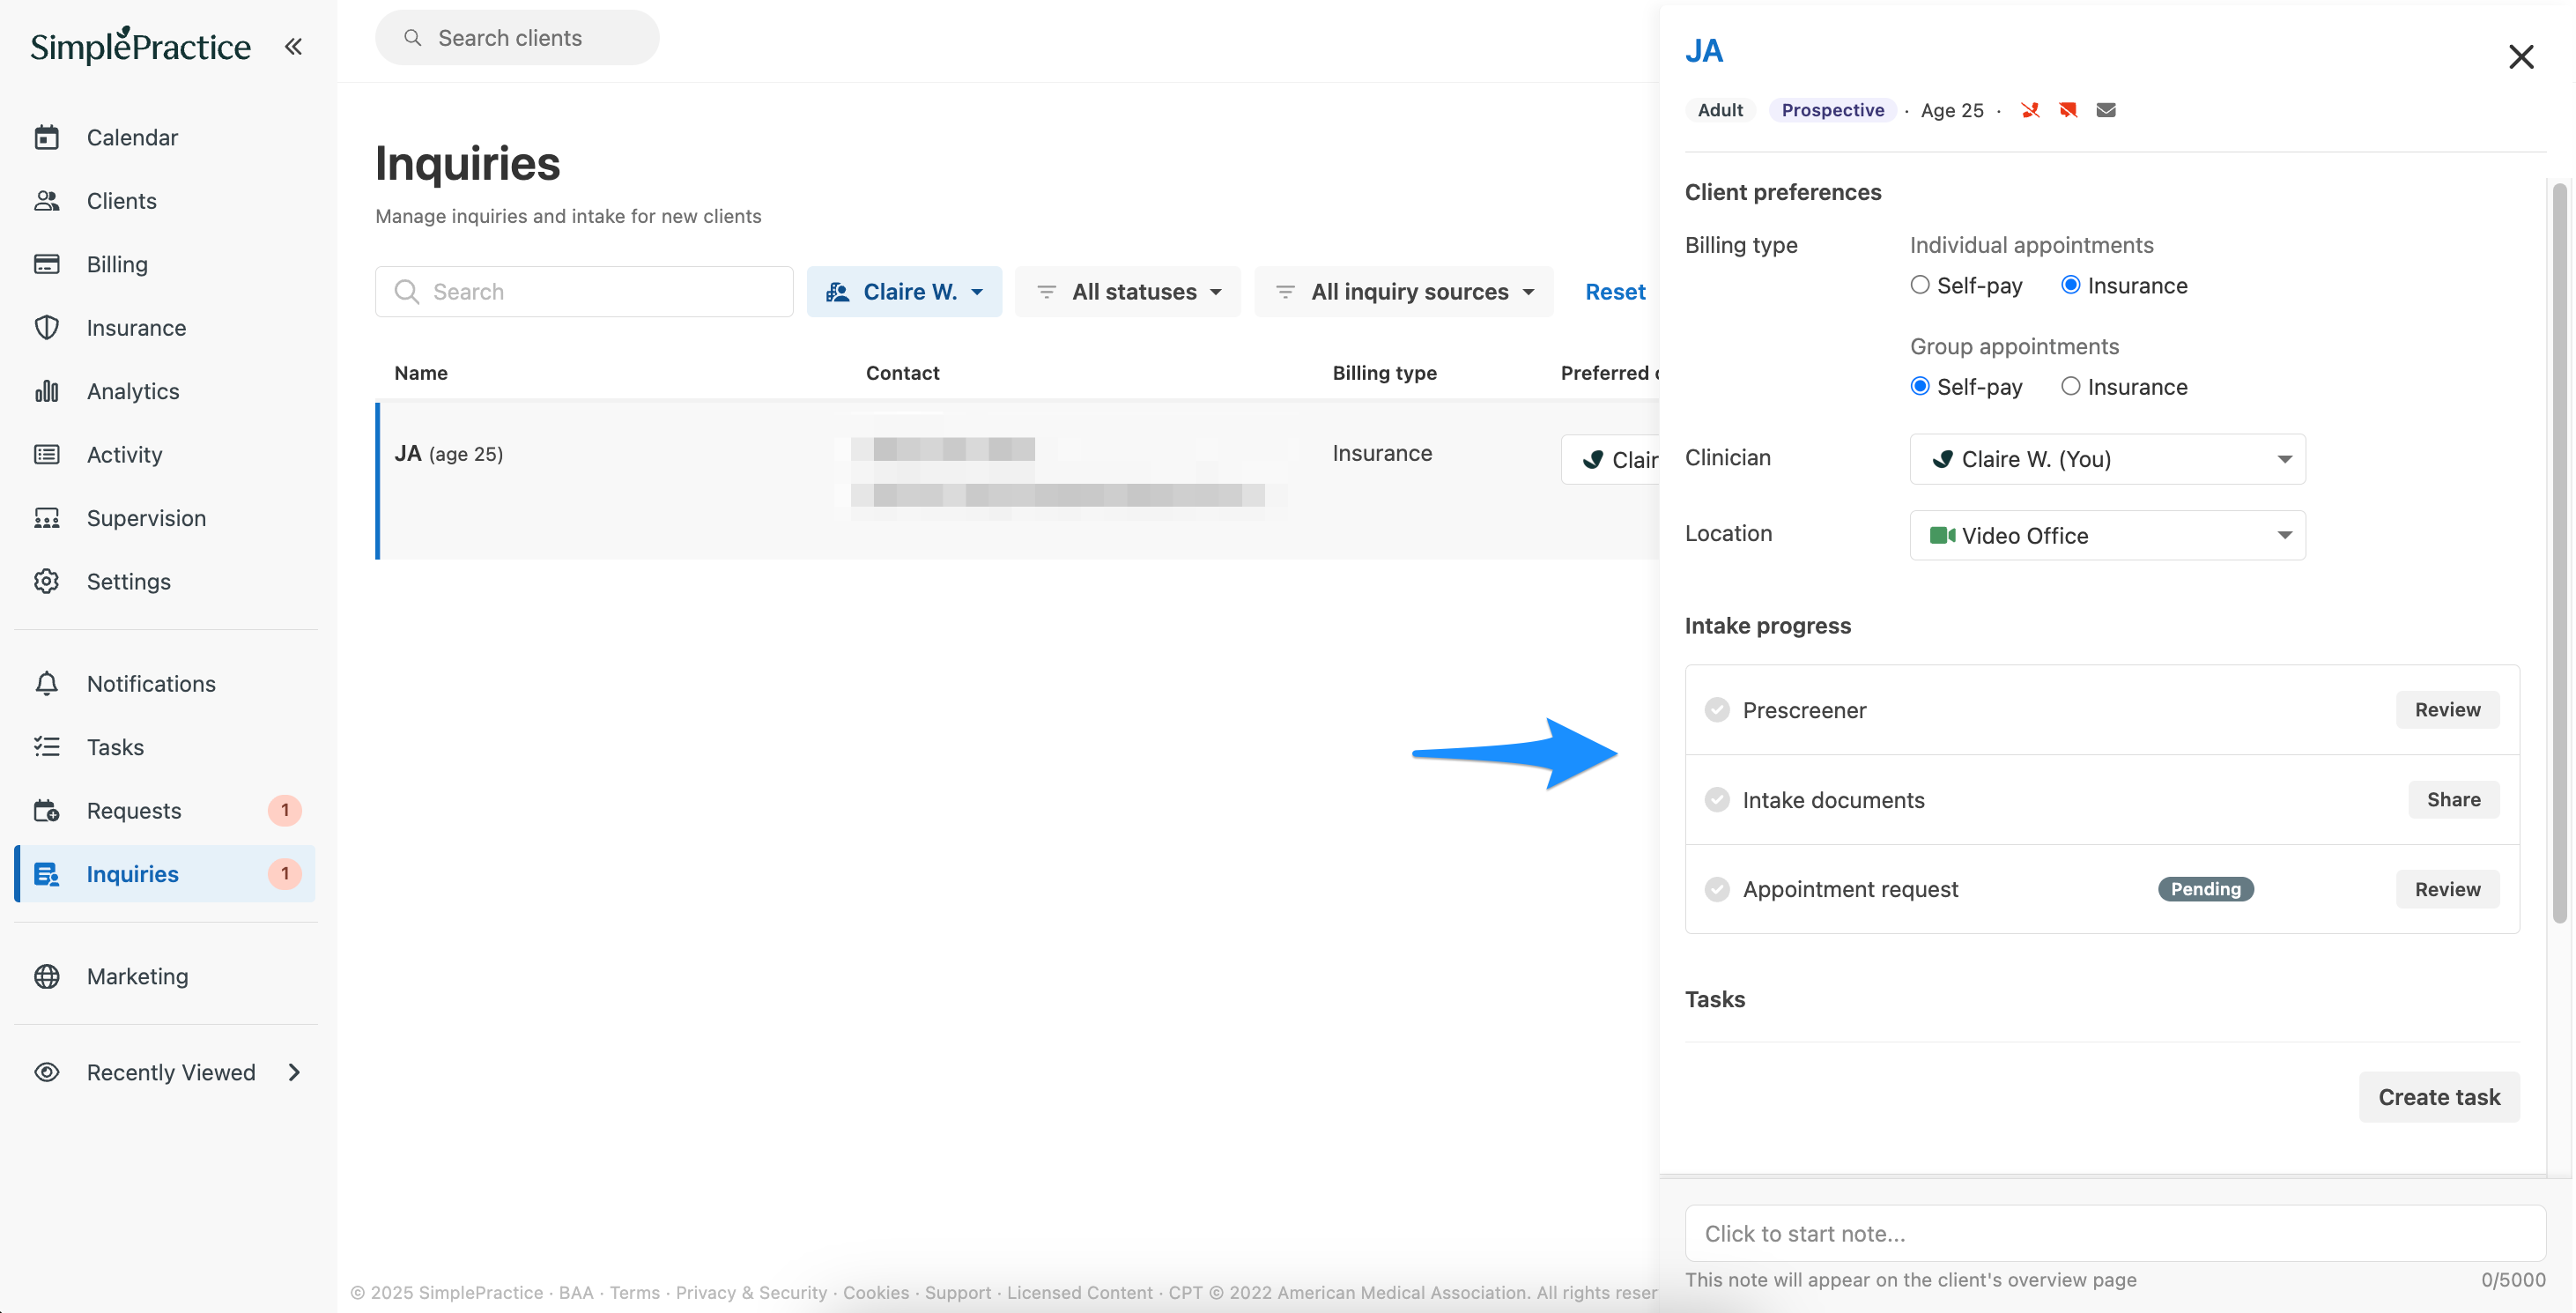The width and height of the screenshot is (2576, 1313).
Task: Click Reset filters link
Action: pyautogui.click(x=1615, y=292)
